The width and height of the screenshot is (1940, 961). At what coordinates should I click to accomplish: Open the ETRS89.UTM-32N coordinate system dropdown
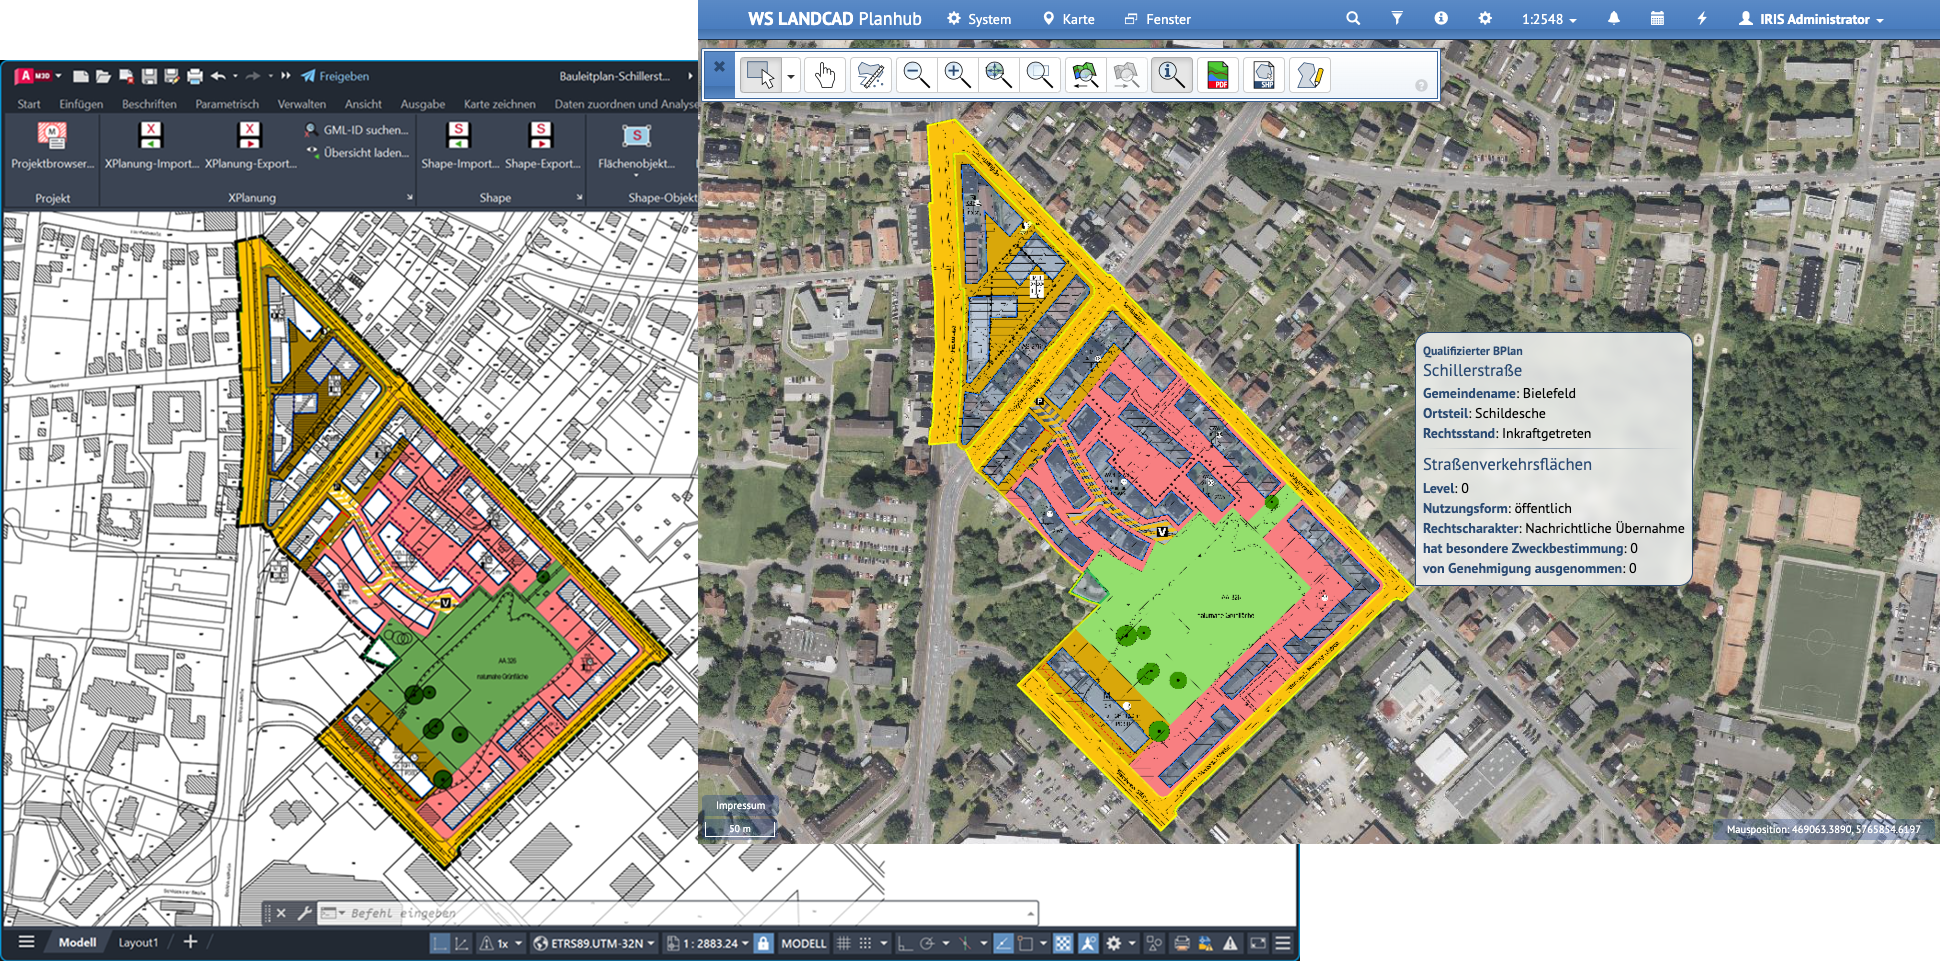tap(594, 943)
